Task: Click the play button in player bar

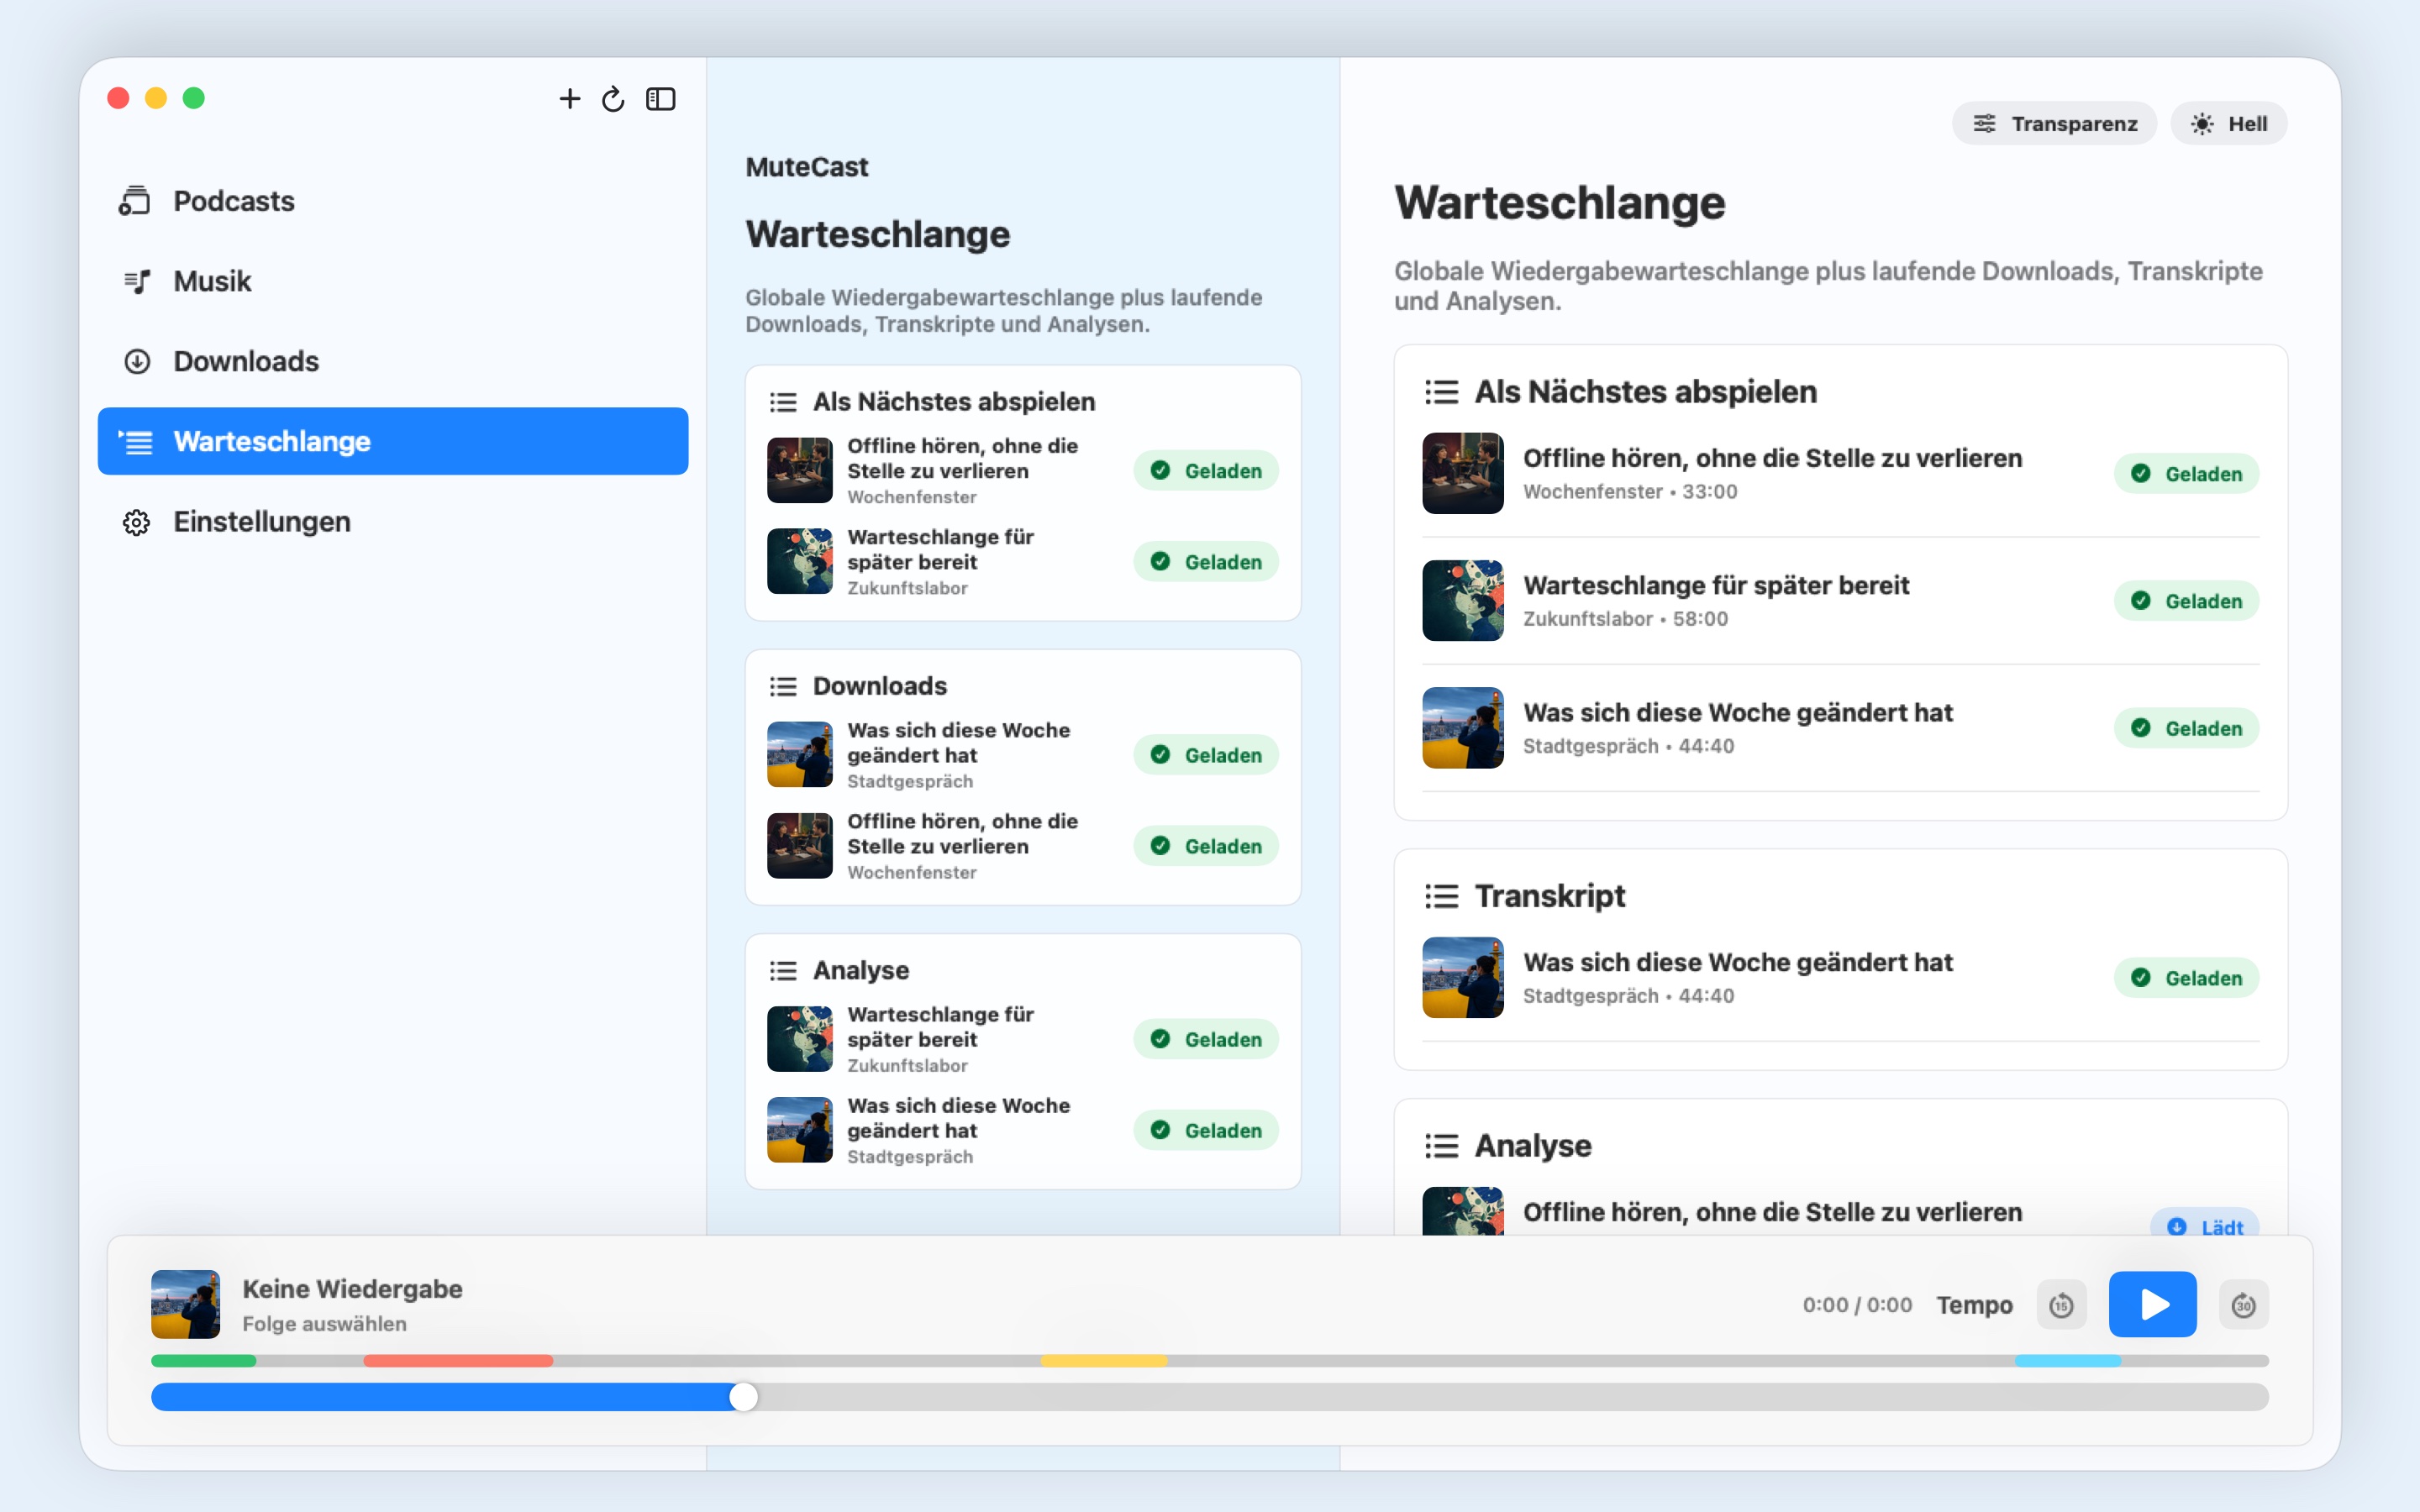Action: coord(2152,1304)
